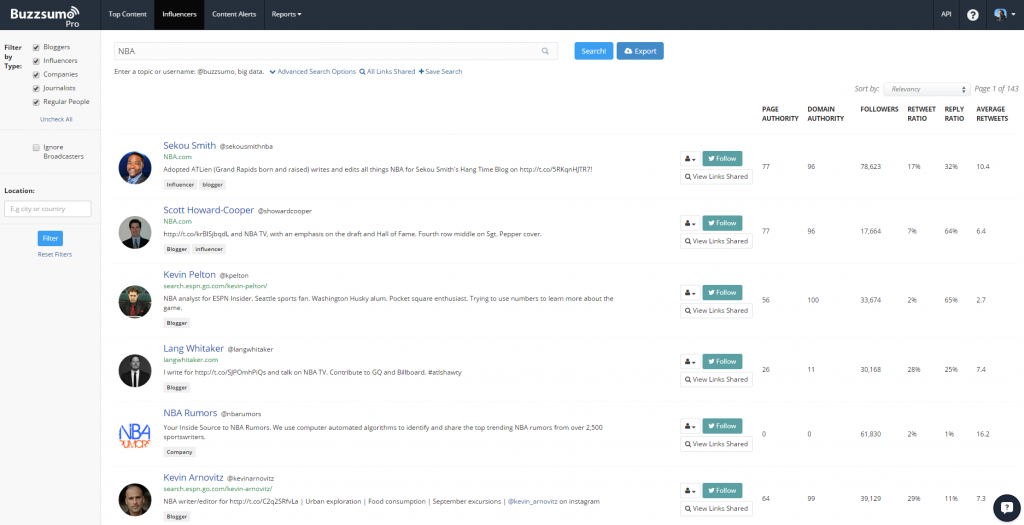Screen dimensions: 1024x525
Task: Toggle the Journalists filter checkbox
Action: pyautogui.click(x=36, y=88)
